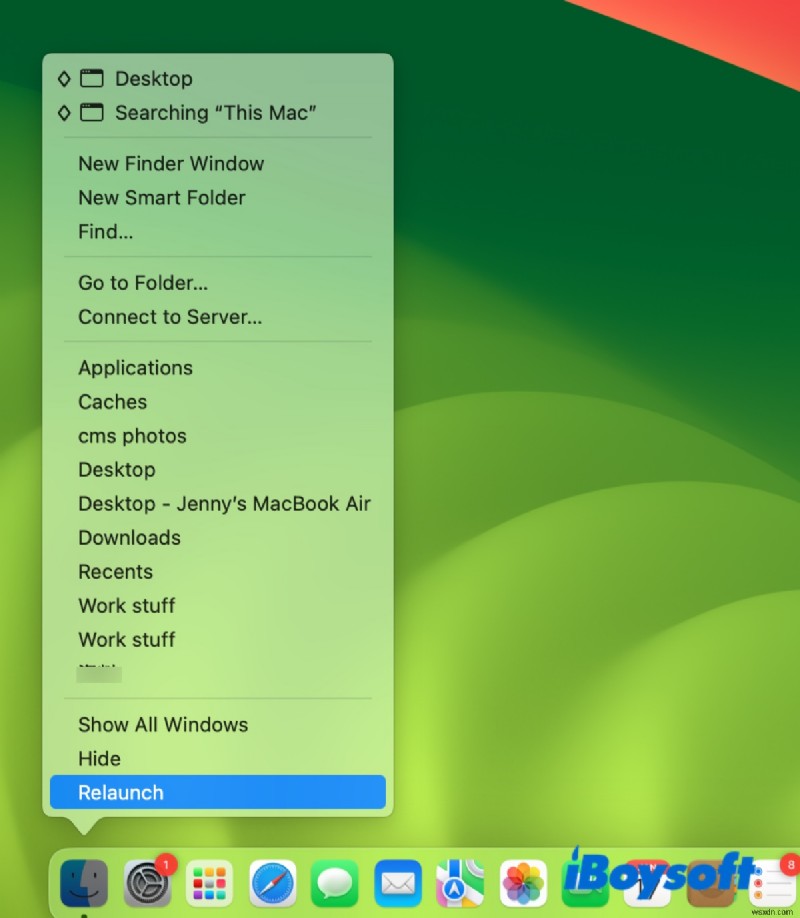
Task: Open the Downloads folder entry
Action: coord(217,537)
